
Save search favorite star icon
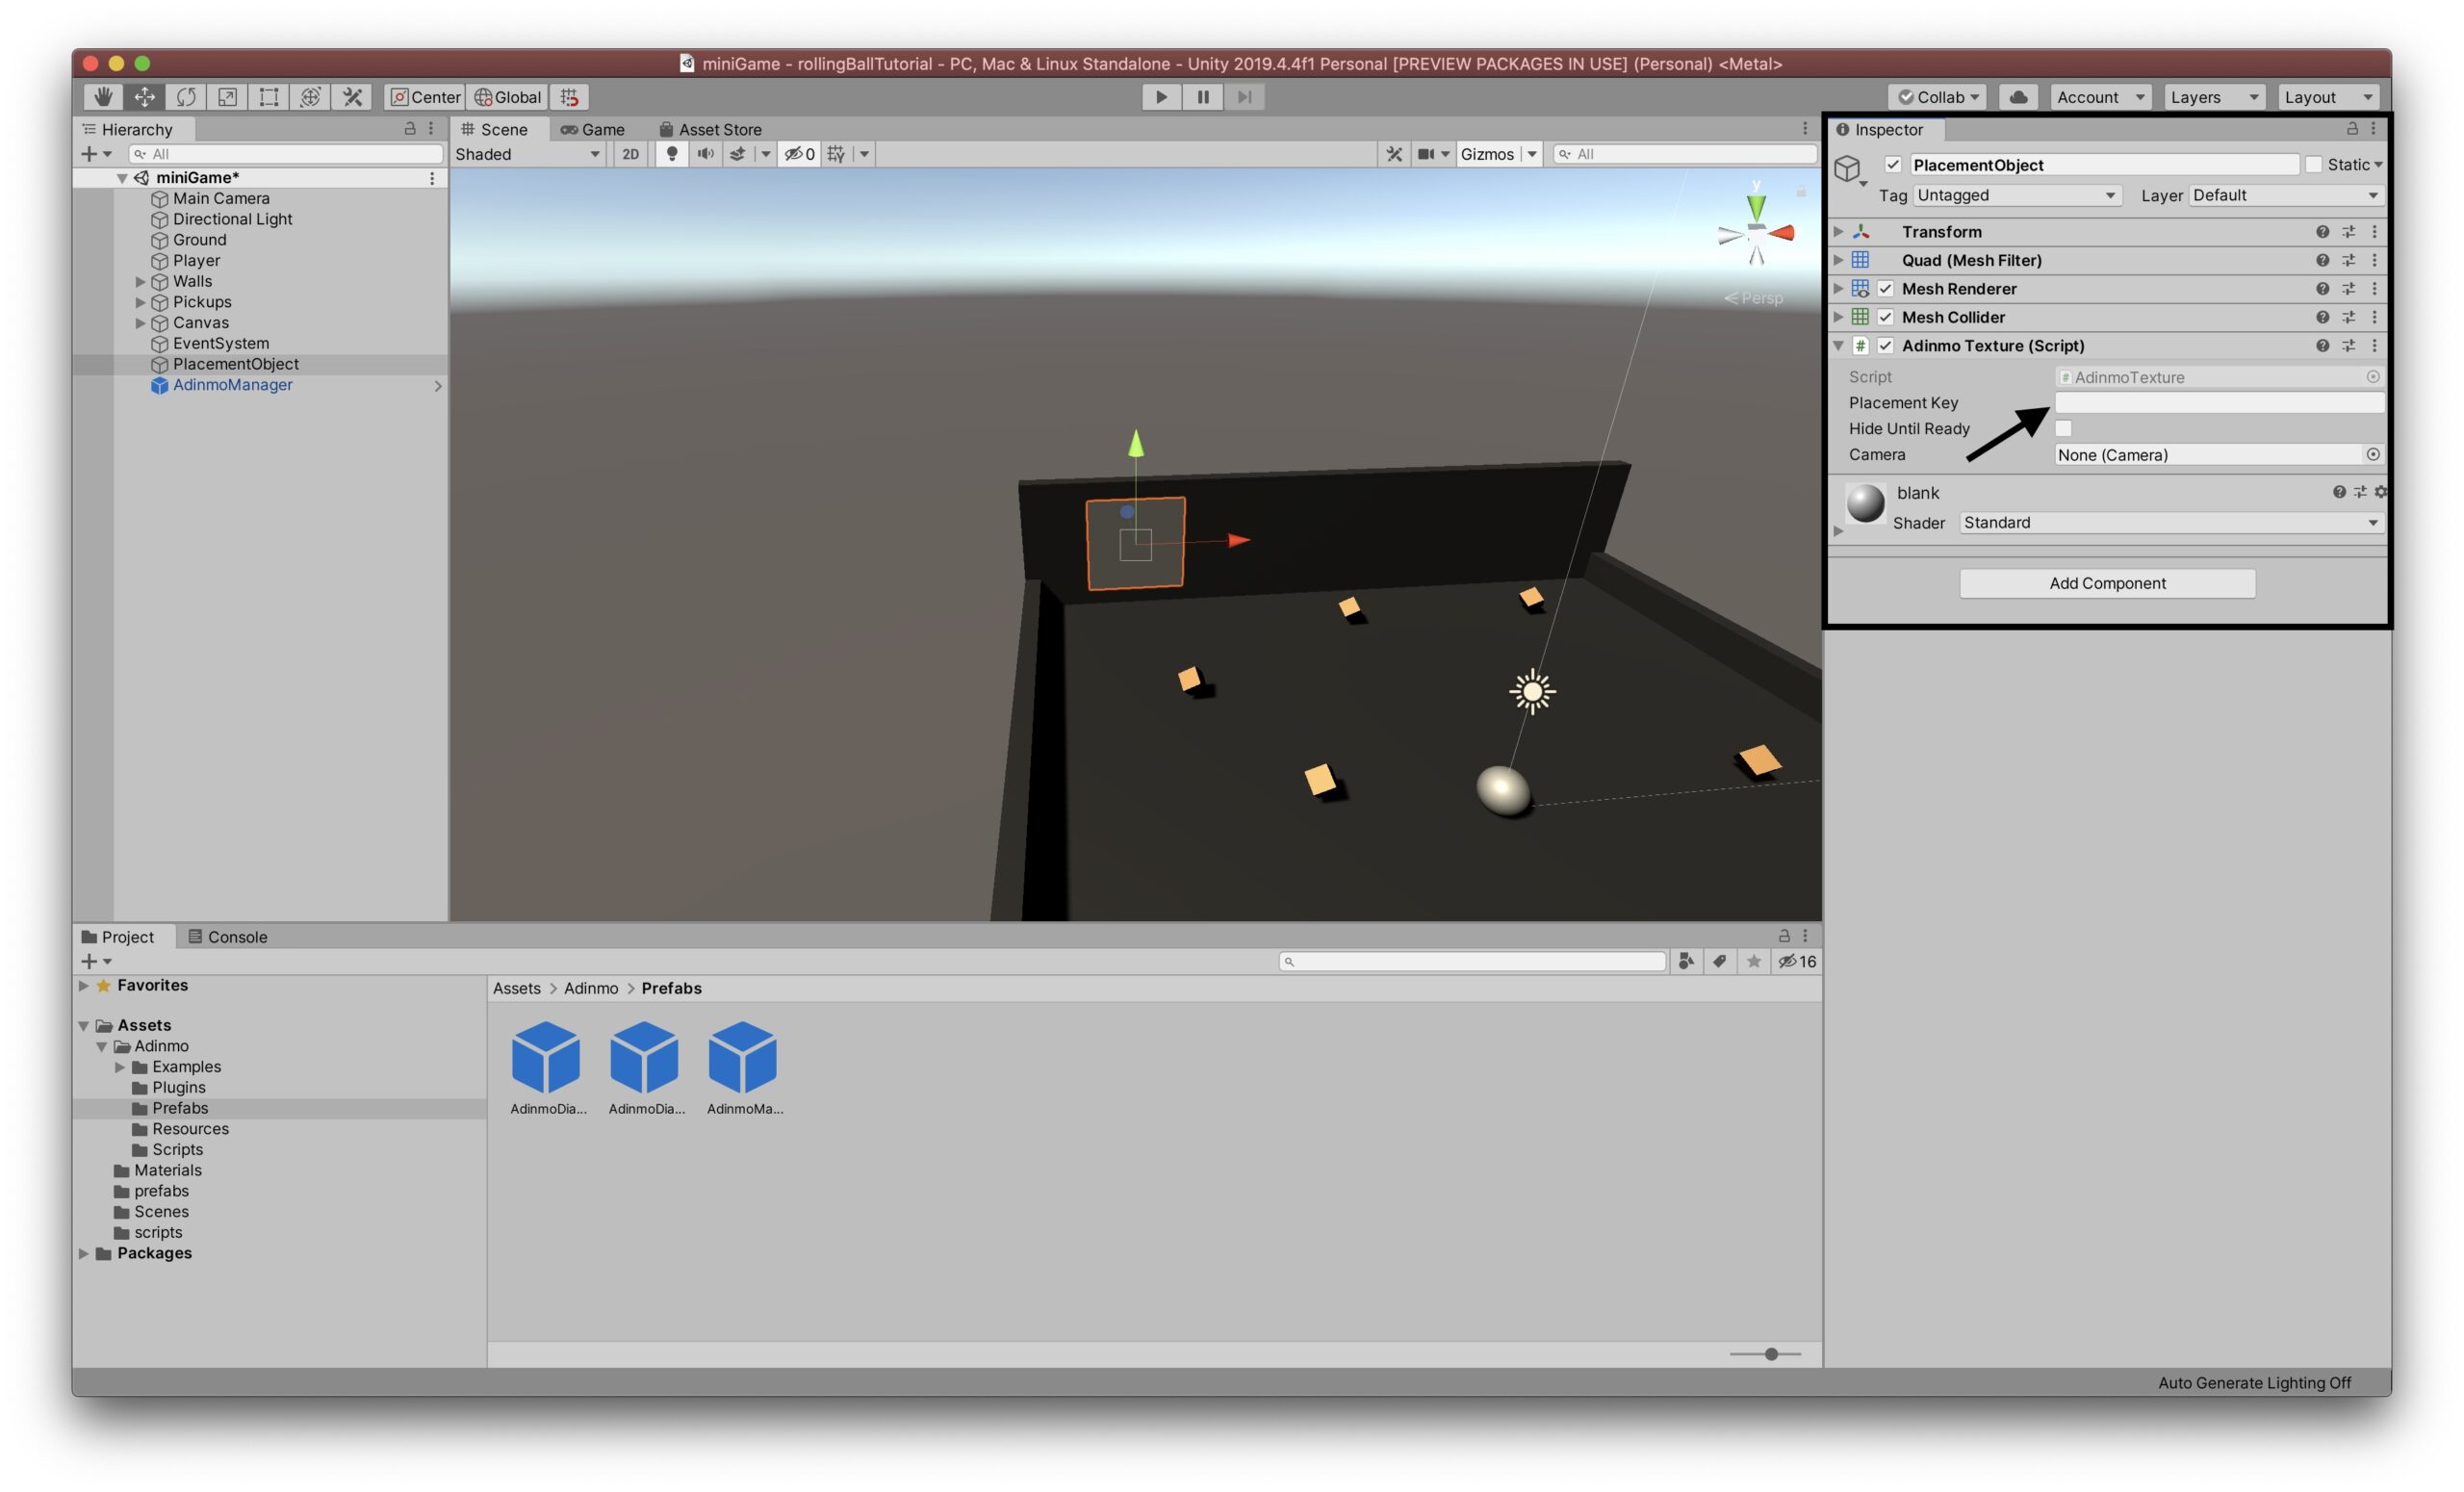(x=1754, y=961)
